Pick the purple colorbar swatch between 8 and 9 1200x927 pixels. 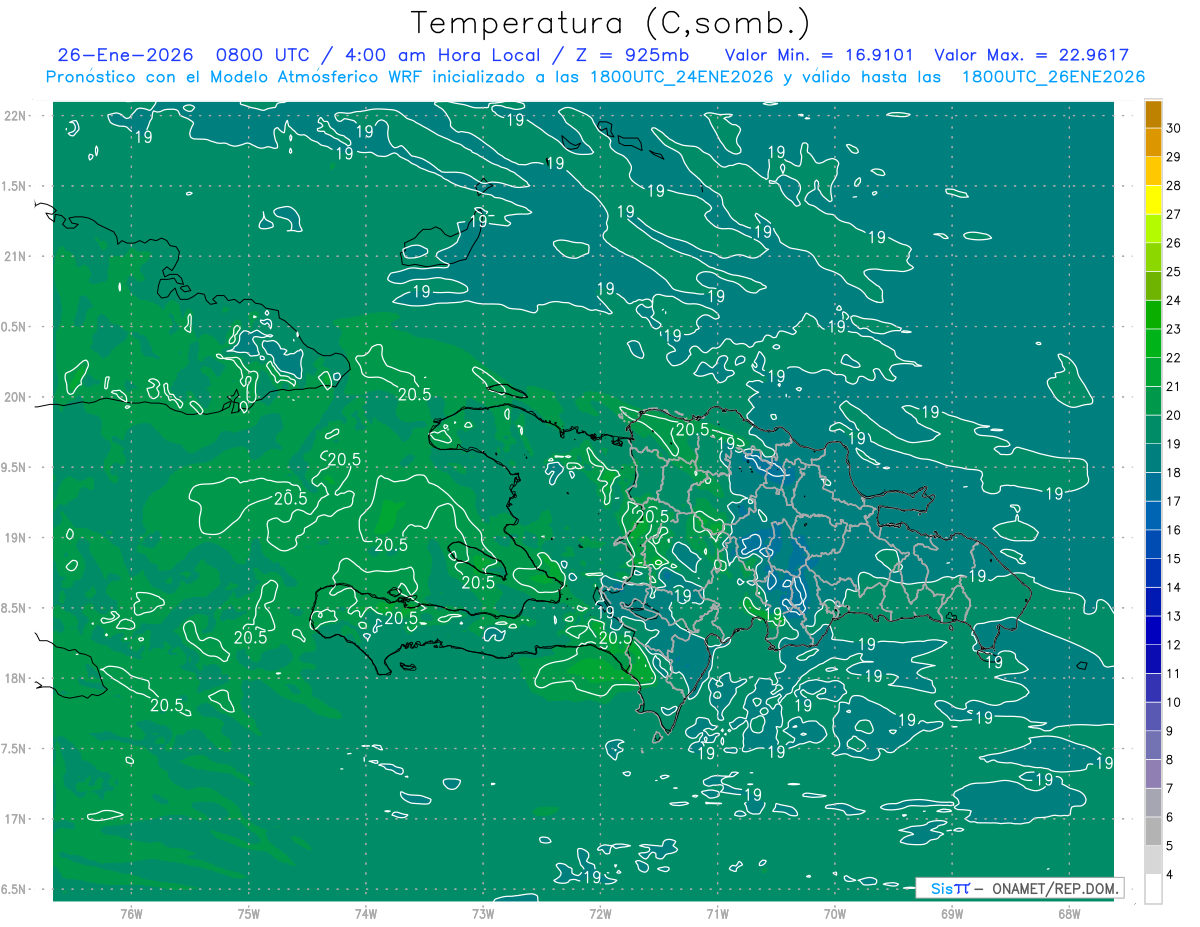pos(1153,745)
